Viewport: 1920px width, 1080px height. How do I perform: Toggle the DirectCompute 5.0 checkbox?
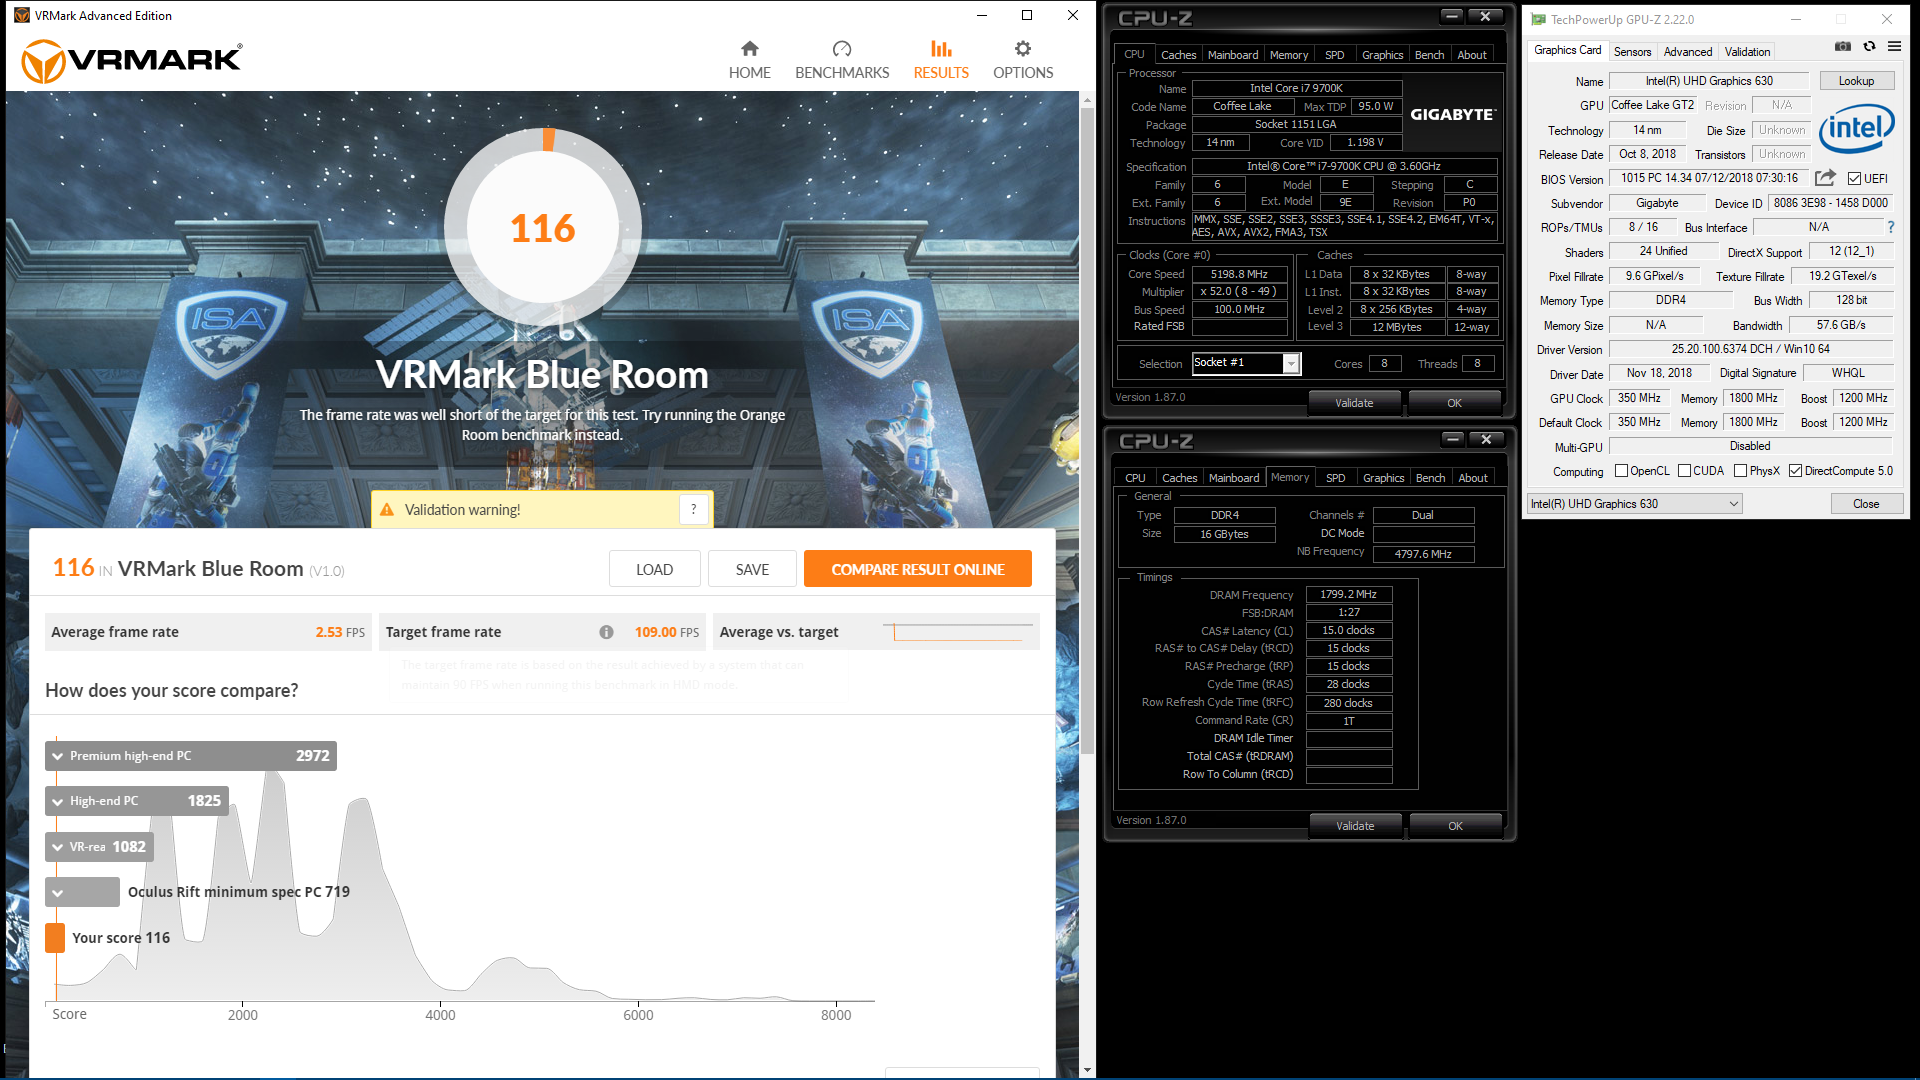(x=1795, y=471)
